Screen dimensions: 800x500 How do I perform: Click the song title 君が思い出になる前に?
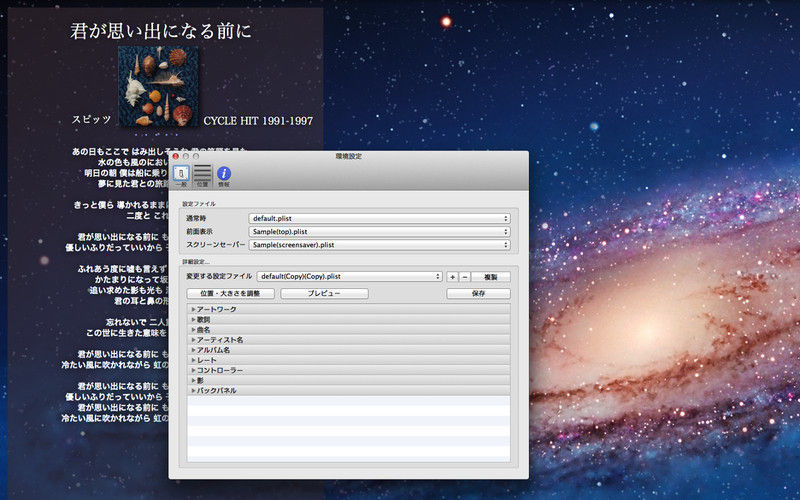point(161,31)
